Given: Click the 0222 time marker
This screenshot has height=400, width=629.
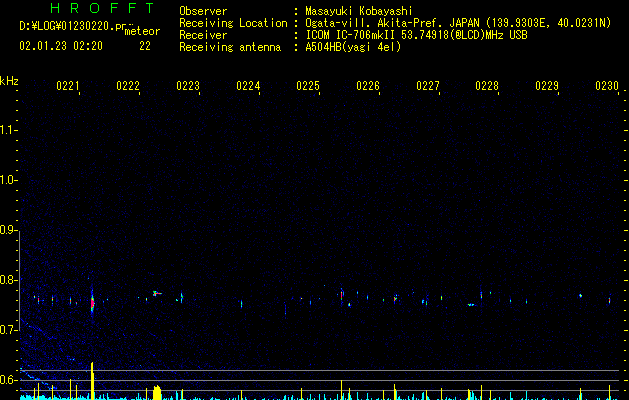Looking at the screenshot, I should tap(128, 85).
